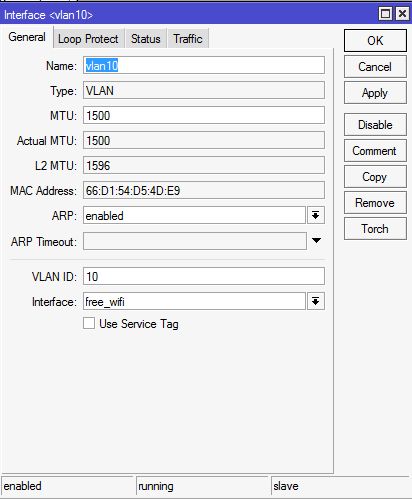Confirm changes with the OK button
The image size is (412, 499).
(375, 41)
